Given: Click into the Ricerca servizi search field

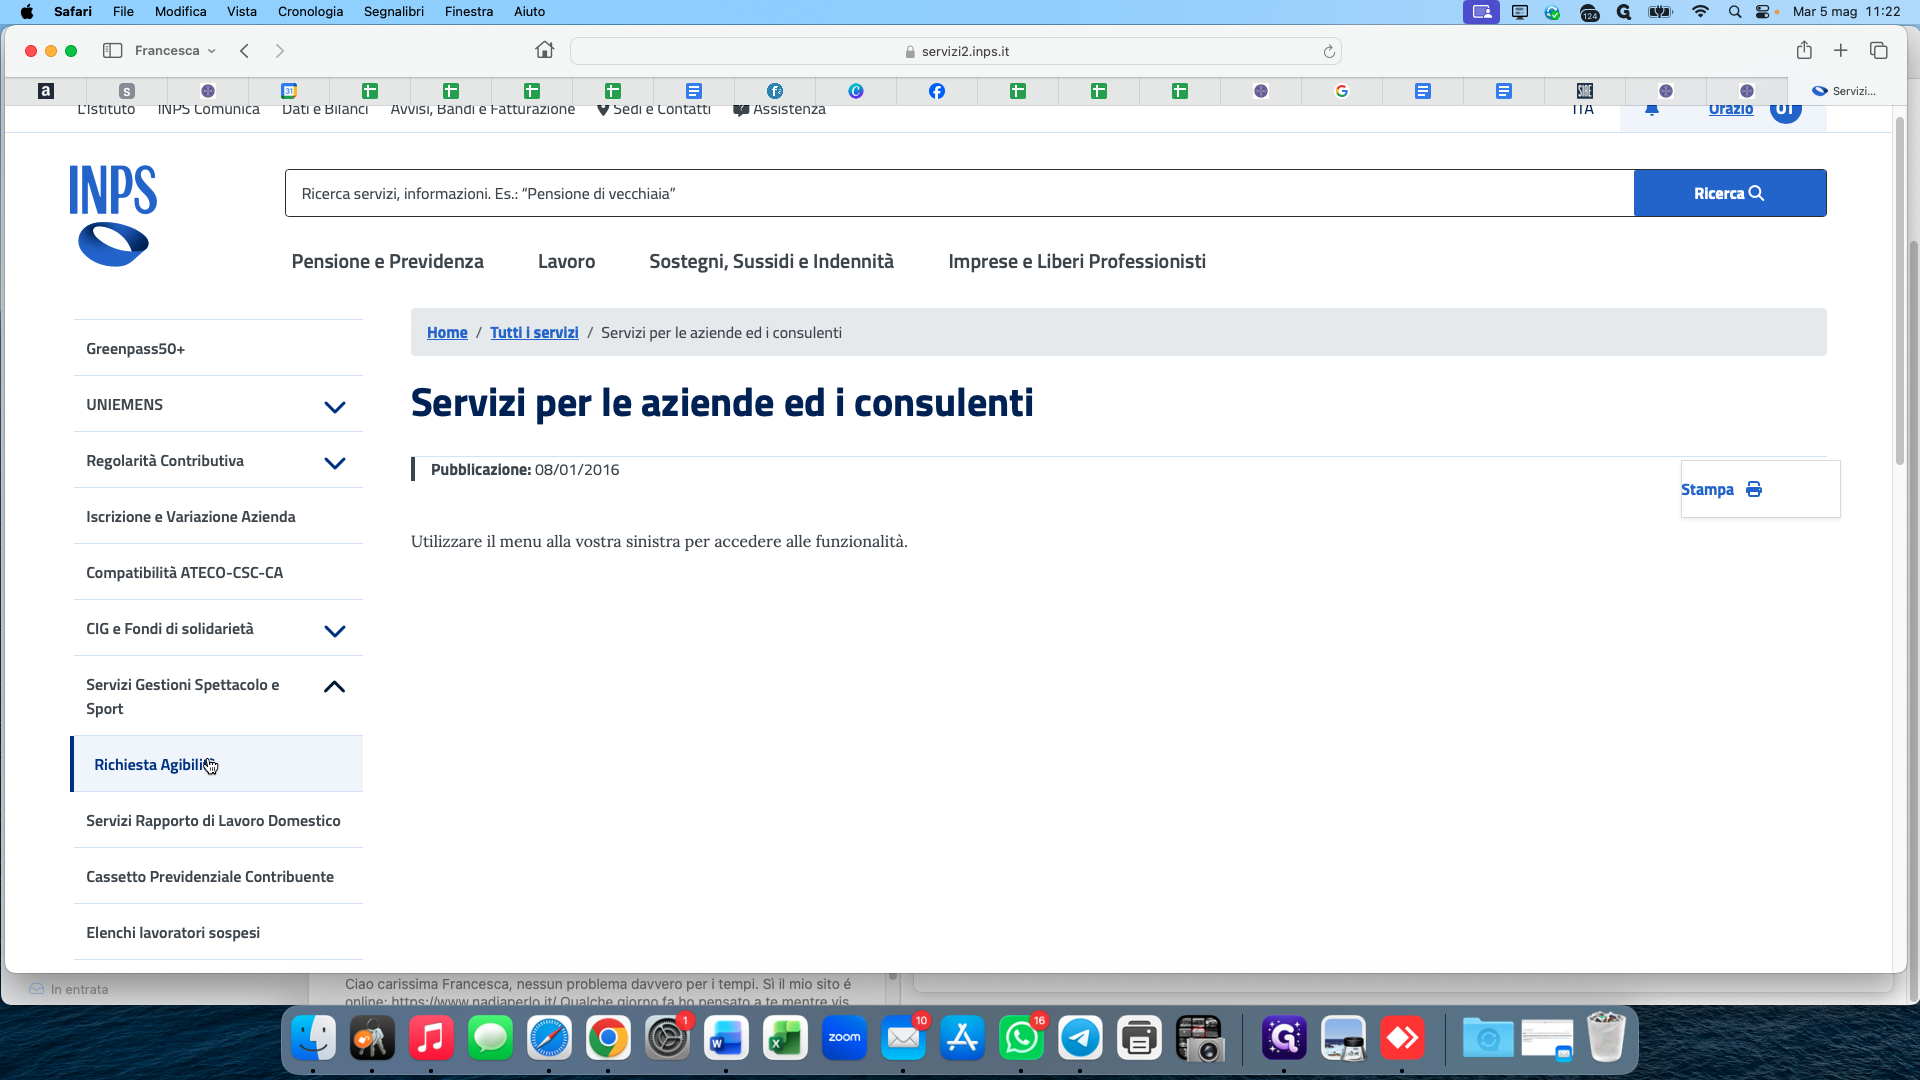Looking at the screenshot, I should (x=959, y=193).
